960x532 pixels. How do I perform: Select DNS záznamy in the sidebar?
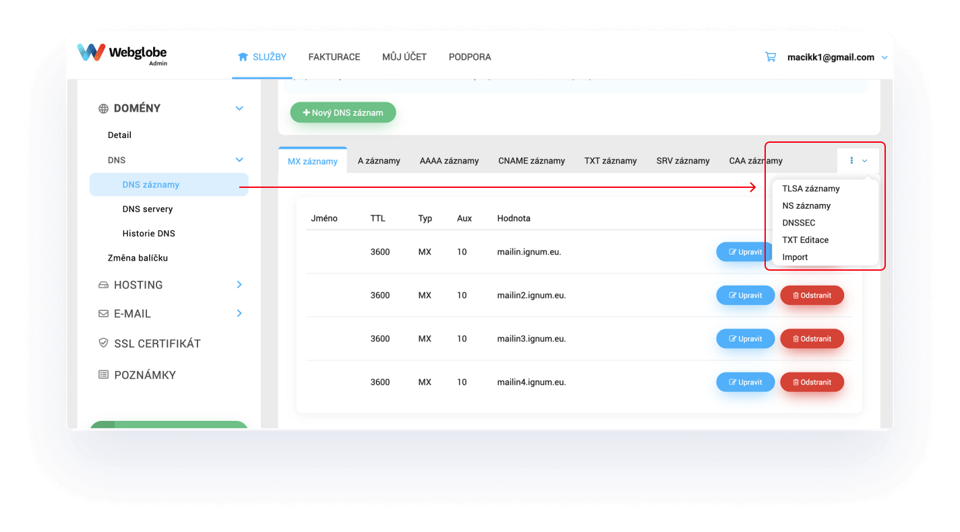click(168, 184)
